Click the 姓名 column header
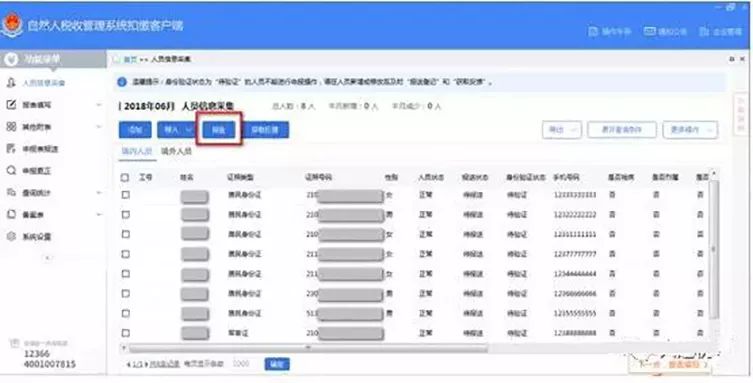Viewport: 753px width, 383px height. point(187,178)
